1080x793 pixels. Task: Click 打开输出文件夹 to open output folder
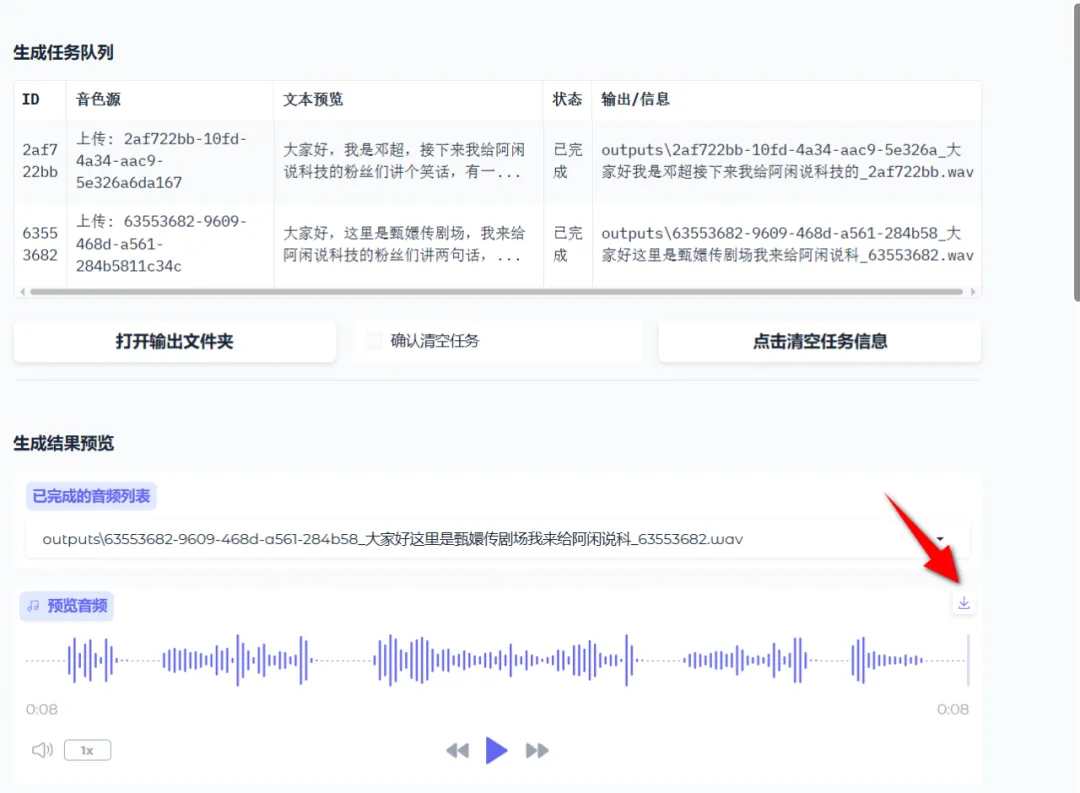174,340
